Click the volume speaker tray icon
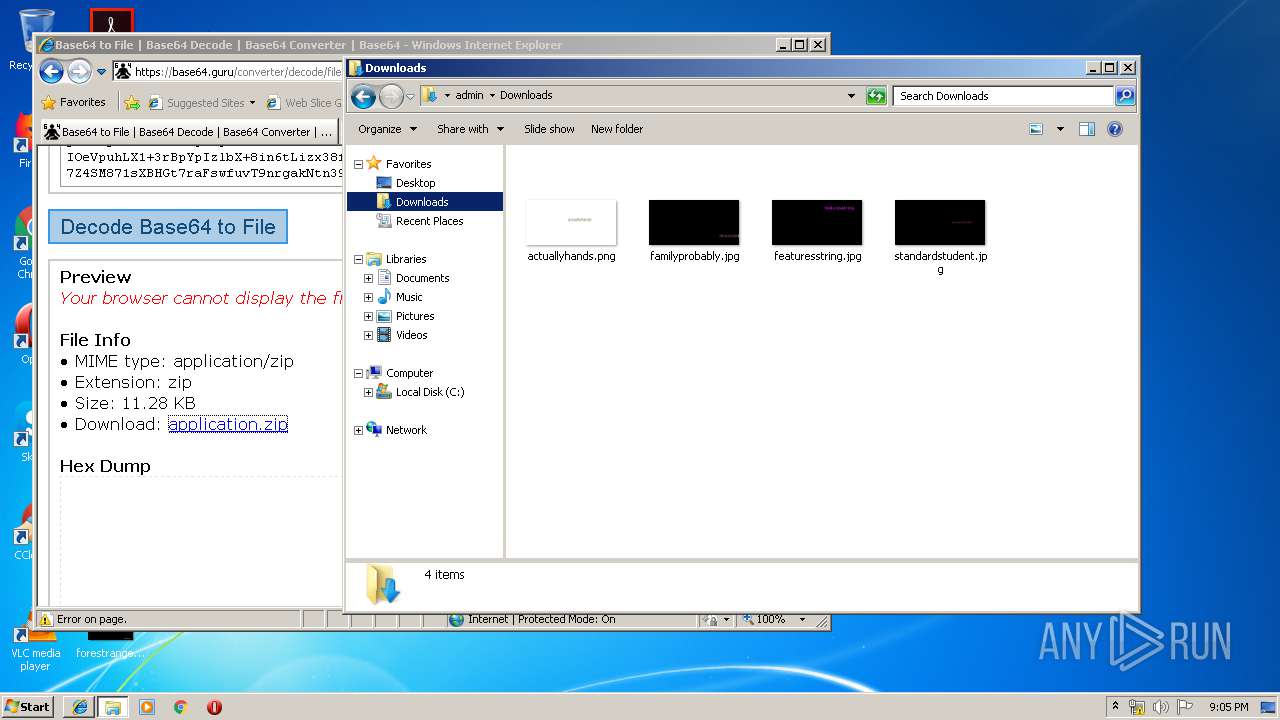The height and width of the screenshot is (720, 1280). (x=1161, y=707)
